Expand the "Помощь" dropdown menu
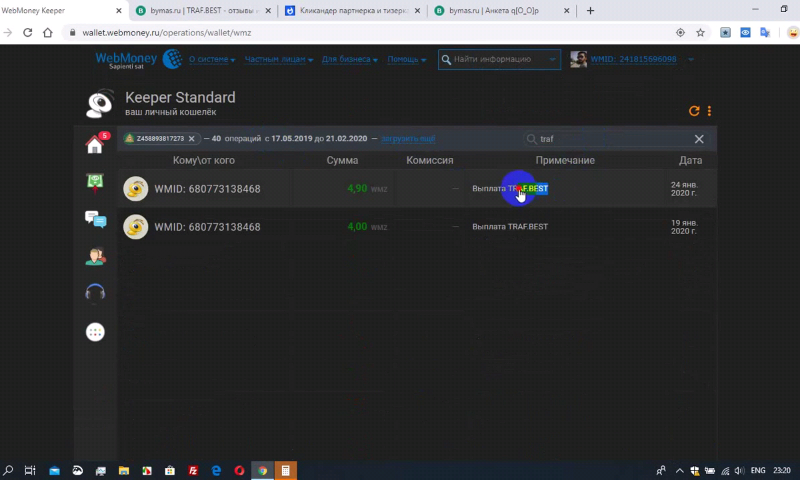The width and height of the screenshot is (800, 480). (407, 60)
